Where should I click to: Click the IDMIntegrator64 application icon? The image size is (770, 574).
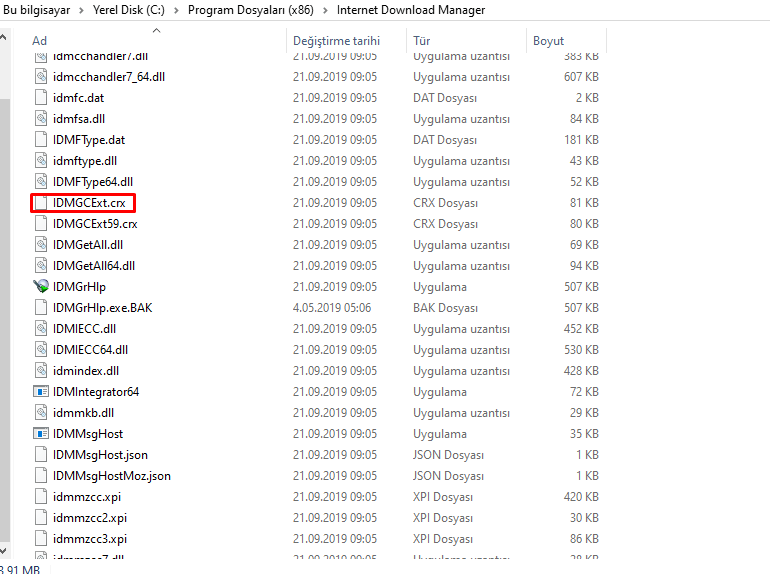coord(41,392)
